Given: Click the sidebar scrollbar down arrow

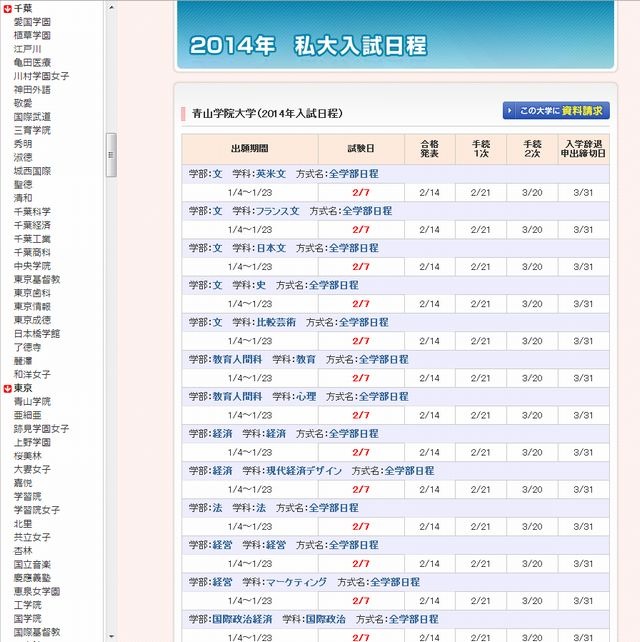Looking at the screenshot, I should click(x=111, y=636).
